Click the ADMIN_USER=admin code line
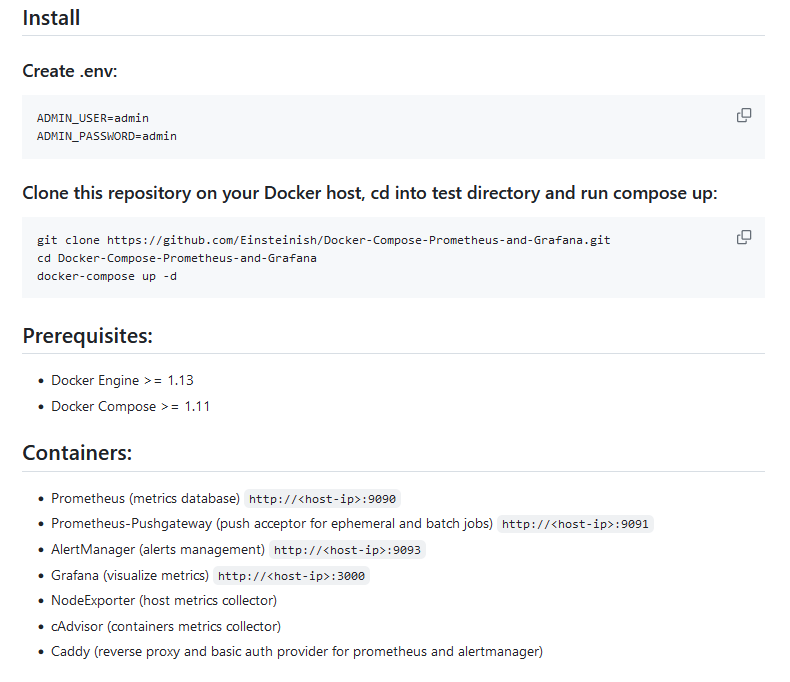The image size is (790, 682). (93, 118)
